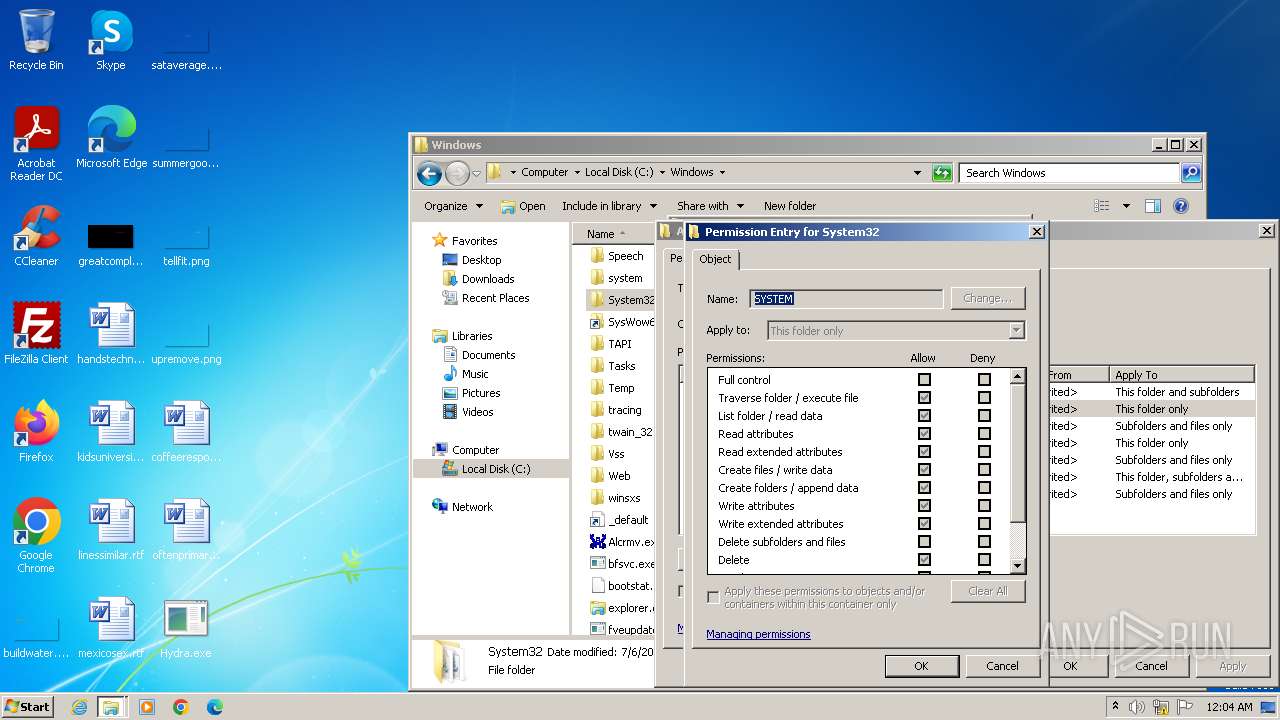
Task: Open explorer Help question mark icon
Action: (1180, 206)
